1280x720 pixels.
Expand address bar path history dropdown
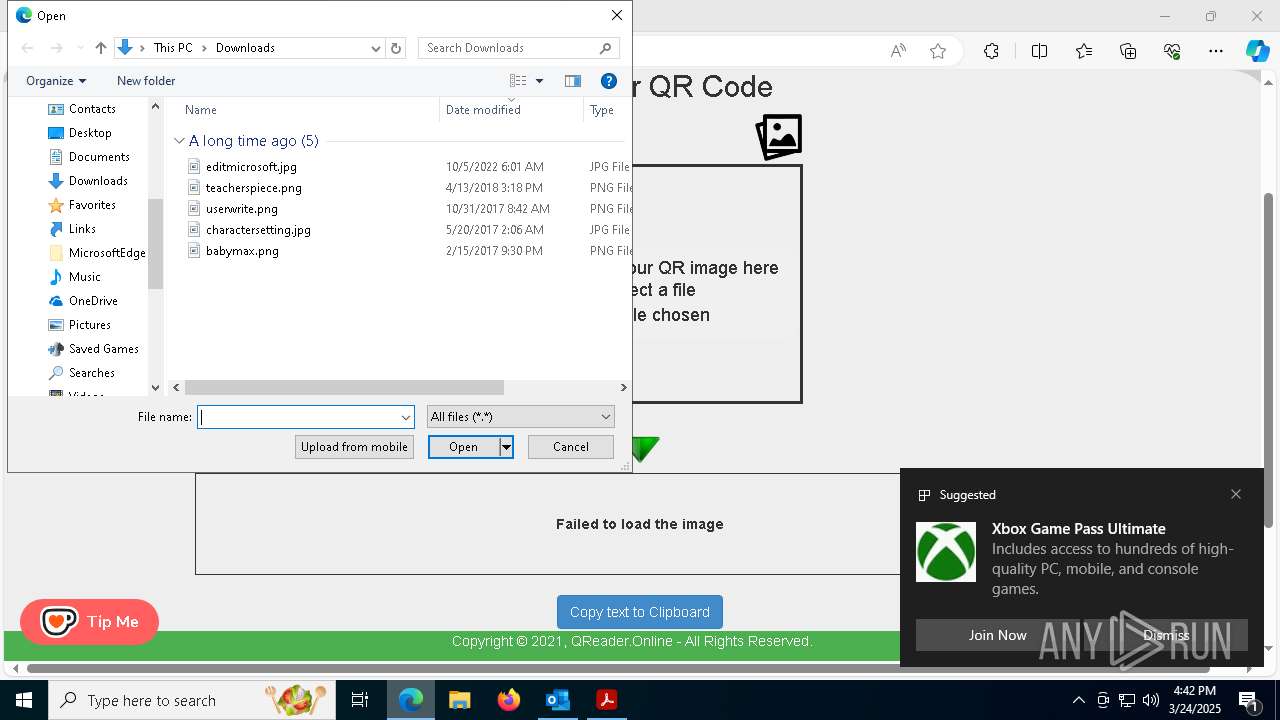[x=376, y=48]
